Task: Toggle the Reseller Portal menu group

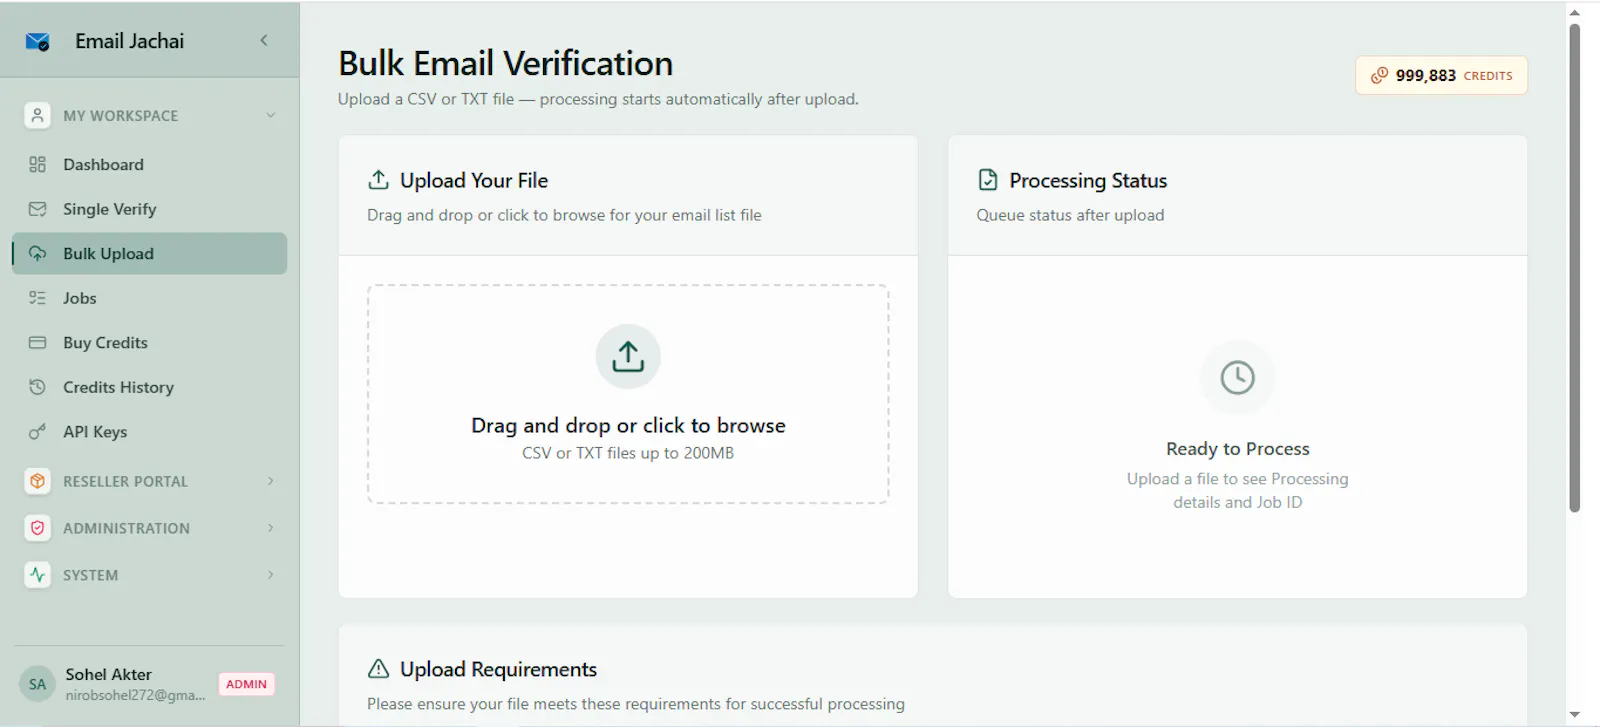Action: click(x=149, y=481)
